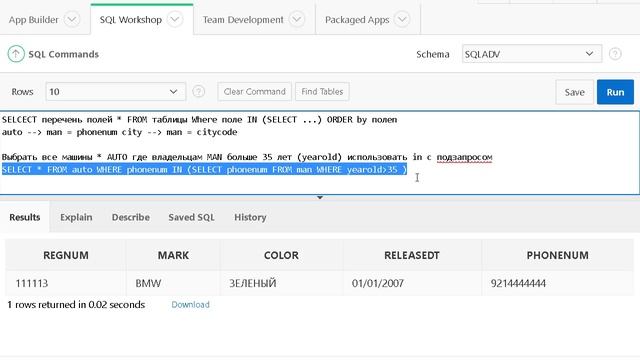This screenshot has width=640, height=360.
Task: Click the Clear Command button
Action: pos(254,91)
